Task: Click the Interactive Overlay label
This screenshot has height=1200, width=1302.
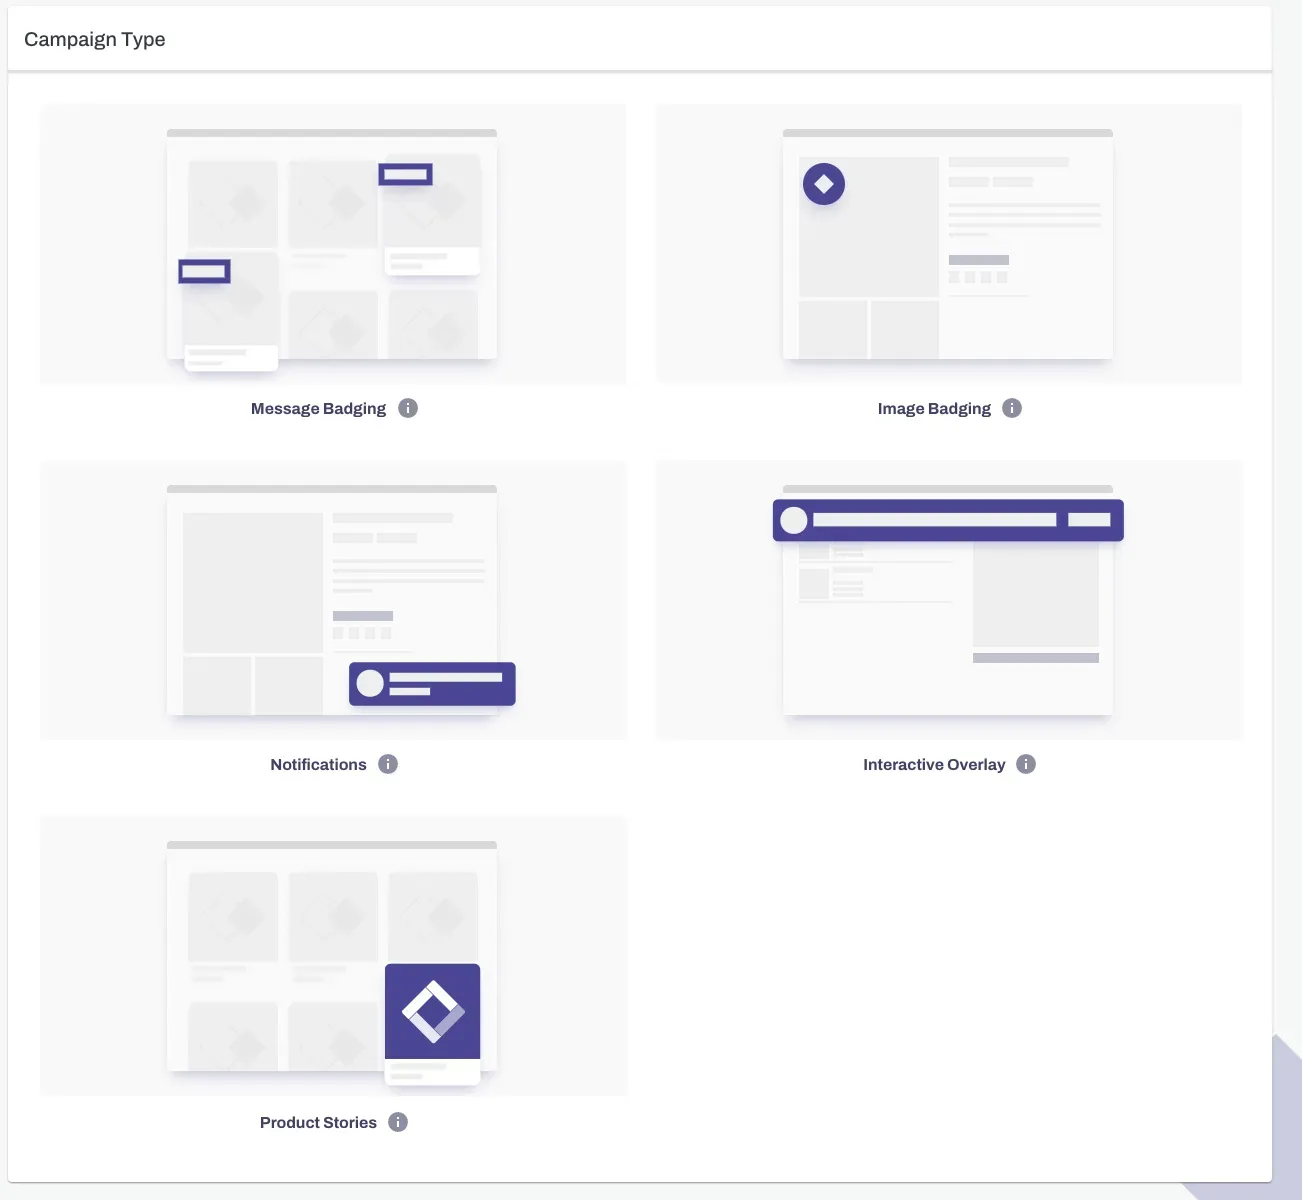Action: tap(934, 765)
